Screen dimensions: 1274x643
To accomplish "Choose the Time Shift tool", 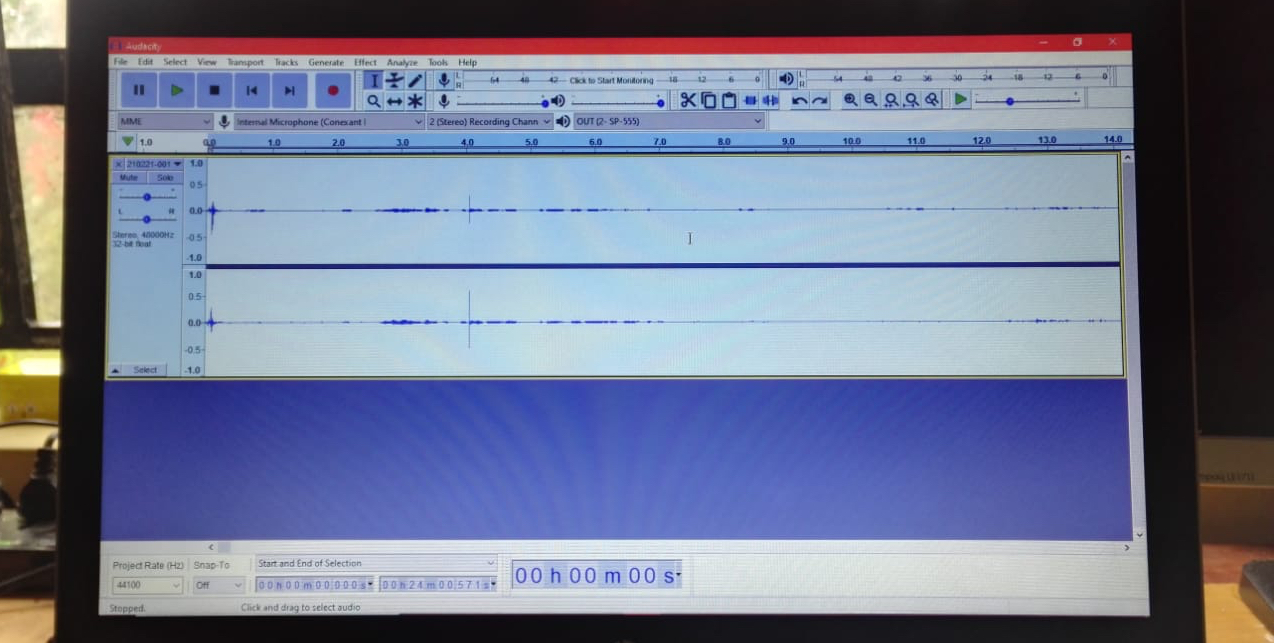I will 395,101.
